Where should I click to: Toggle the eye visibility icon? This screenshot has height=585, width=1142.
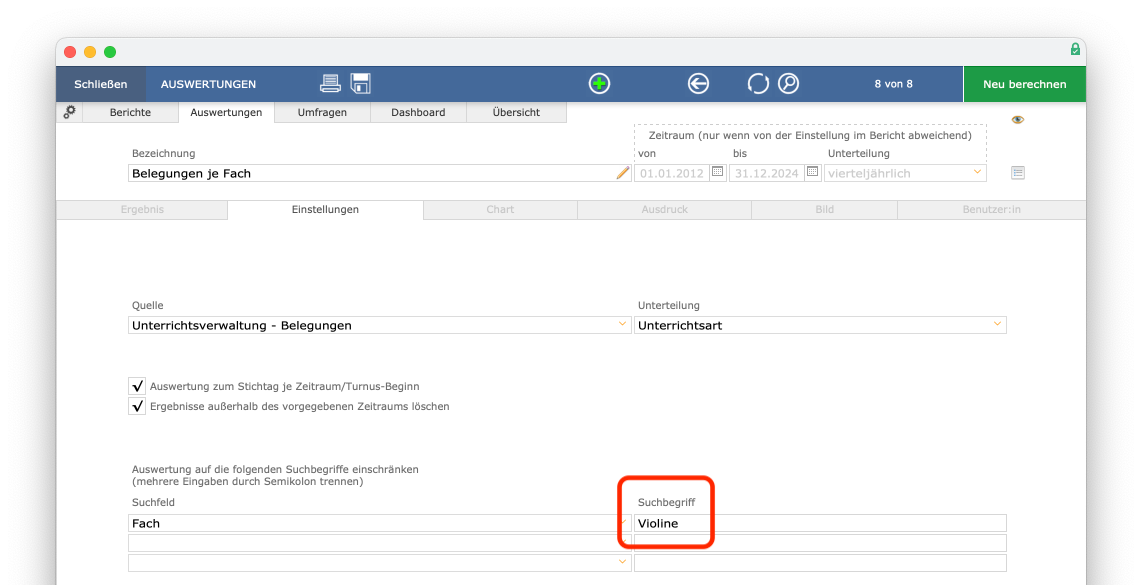tap(1018, 119)
